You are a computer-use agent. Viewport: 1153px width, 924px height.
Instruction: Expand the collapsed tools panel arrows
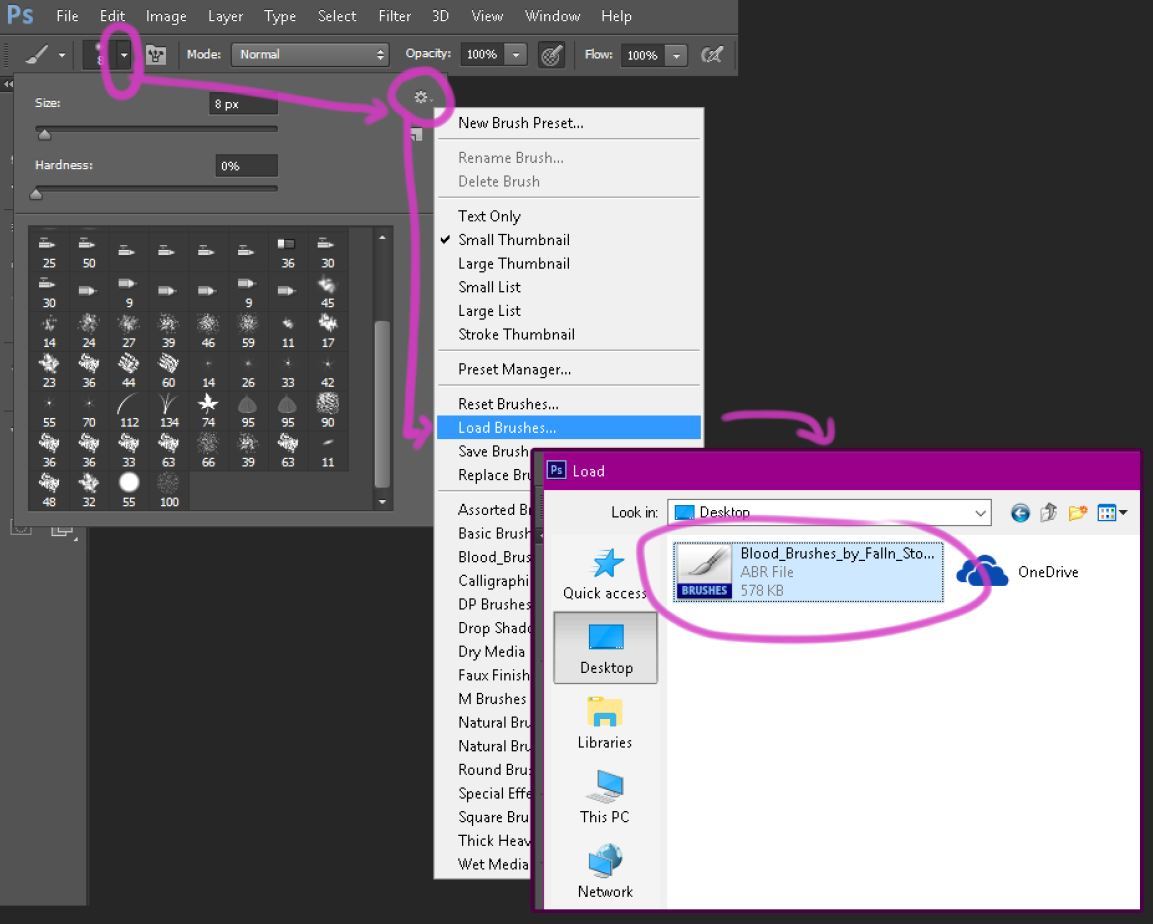(x=8, y=85)
